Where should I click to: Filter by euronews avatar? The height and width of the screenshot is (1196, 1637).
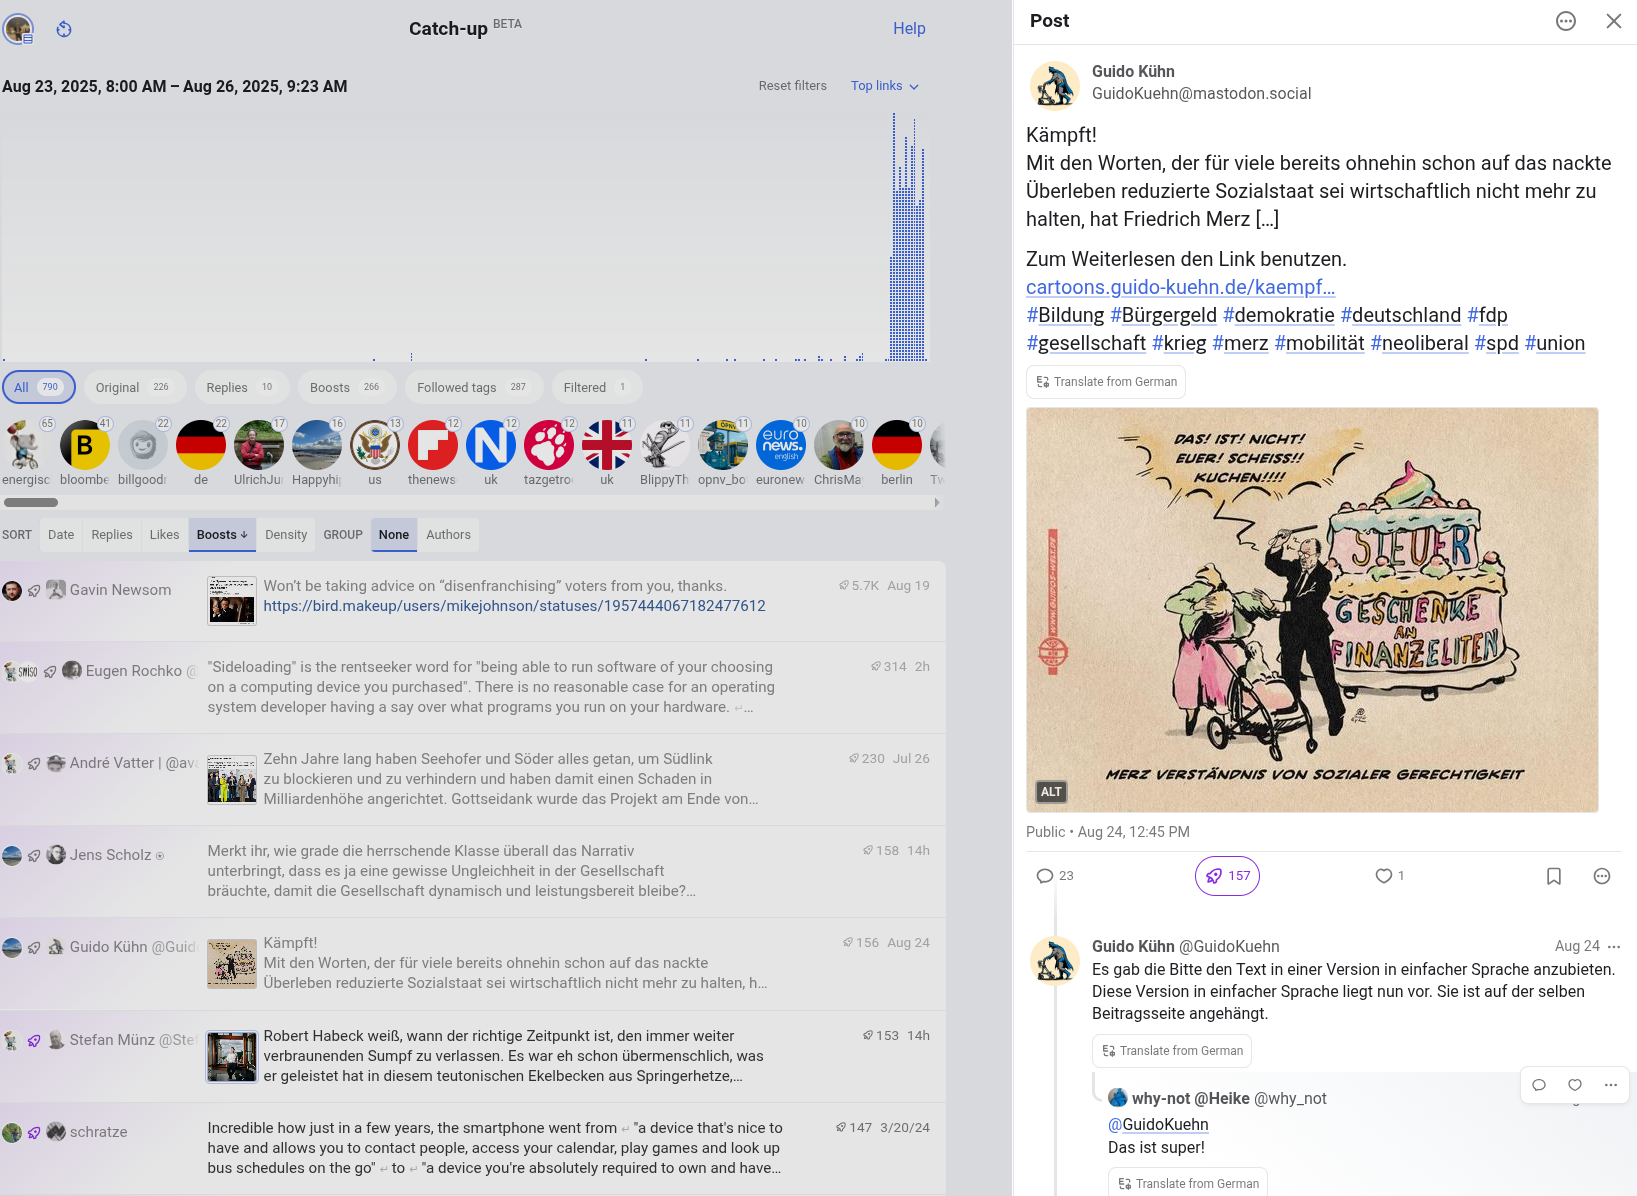(x=781, y=445)
